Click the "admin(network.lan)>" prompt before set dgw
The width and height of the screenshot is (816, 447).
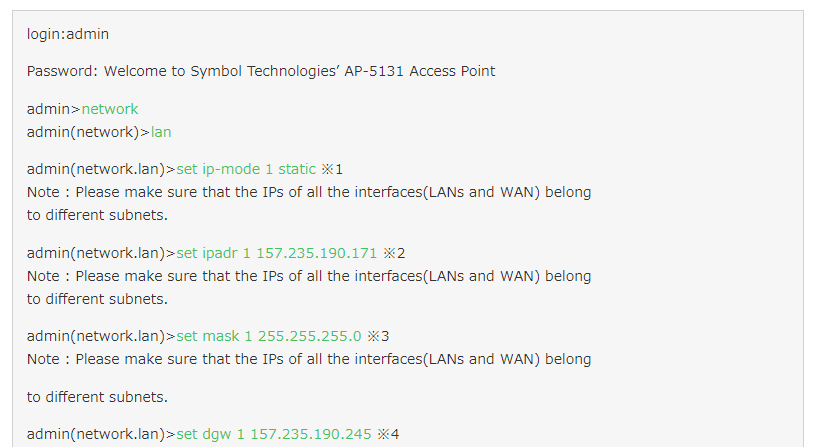tap(101, 434)
